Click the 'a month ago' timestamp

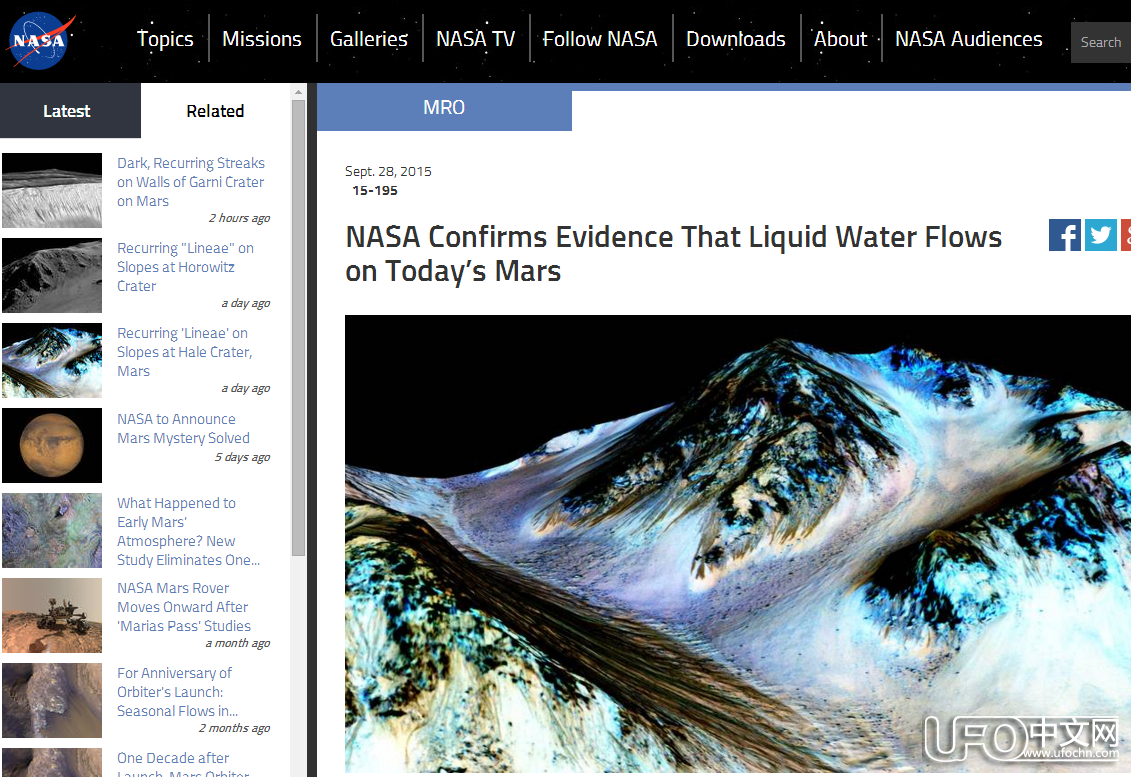238,643
